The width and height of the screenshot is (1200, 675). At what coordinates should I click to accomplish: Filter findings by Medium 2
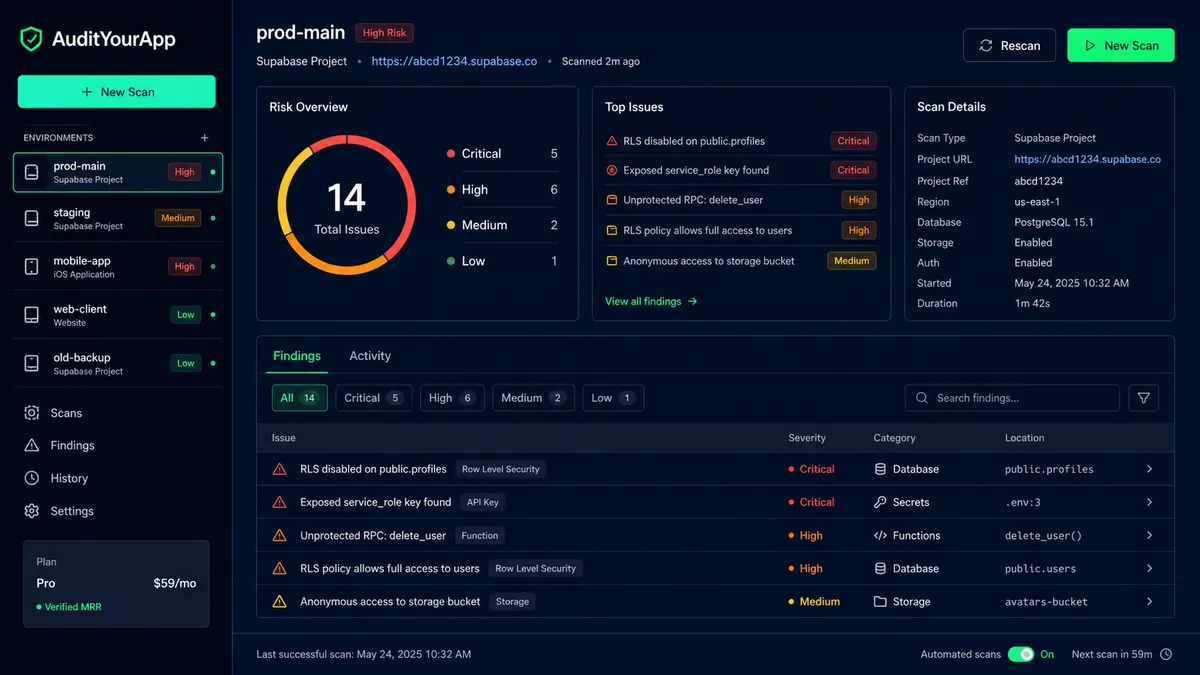pyautogui.click(x=533, y=398)
